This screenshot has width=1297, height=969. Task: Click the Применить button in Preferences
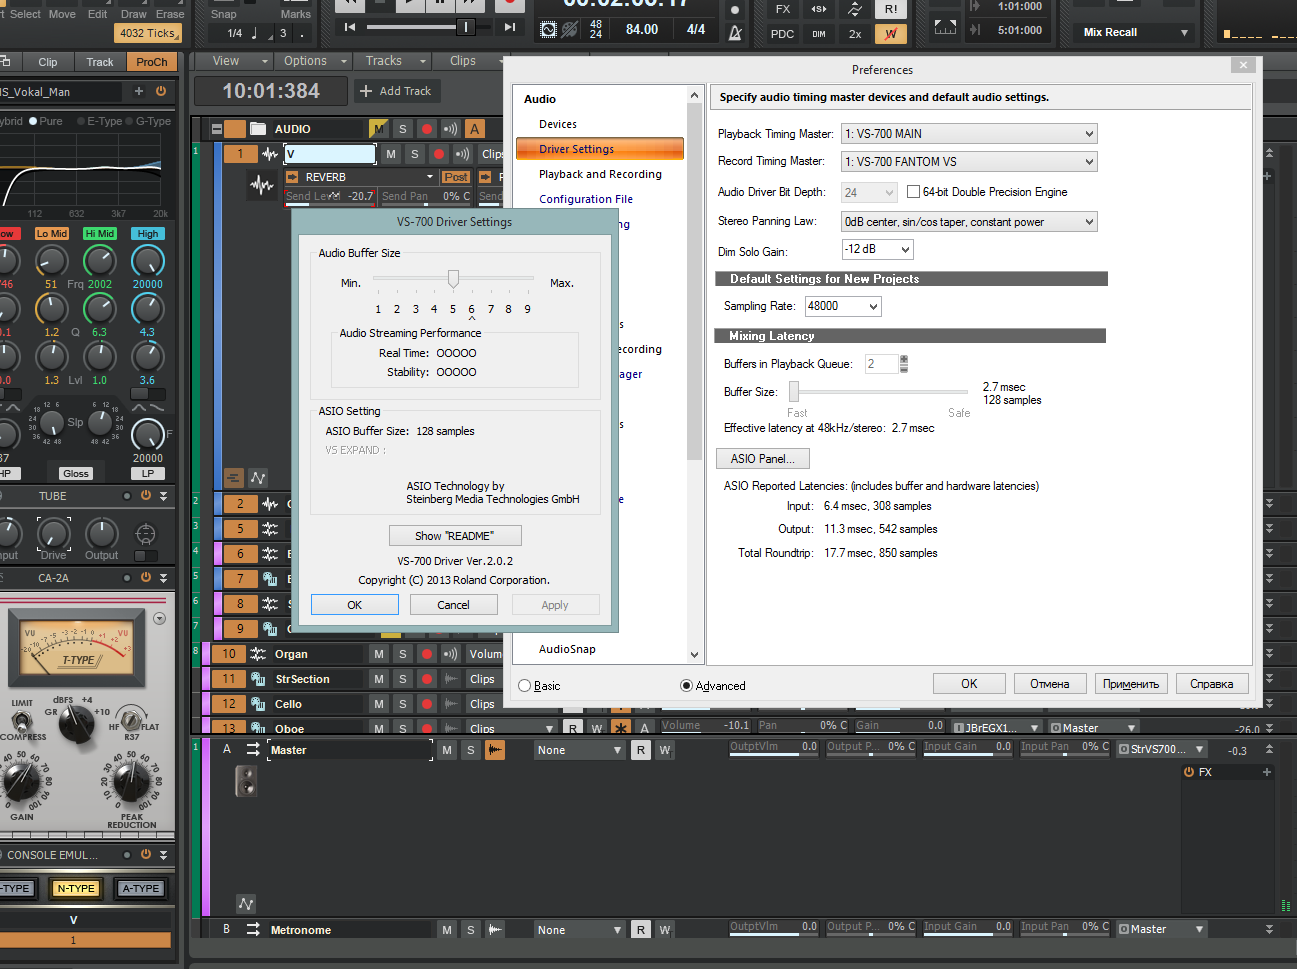tap(1131, 684)
